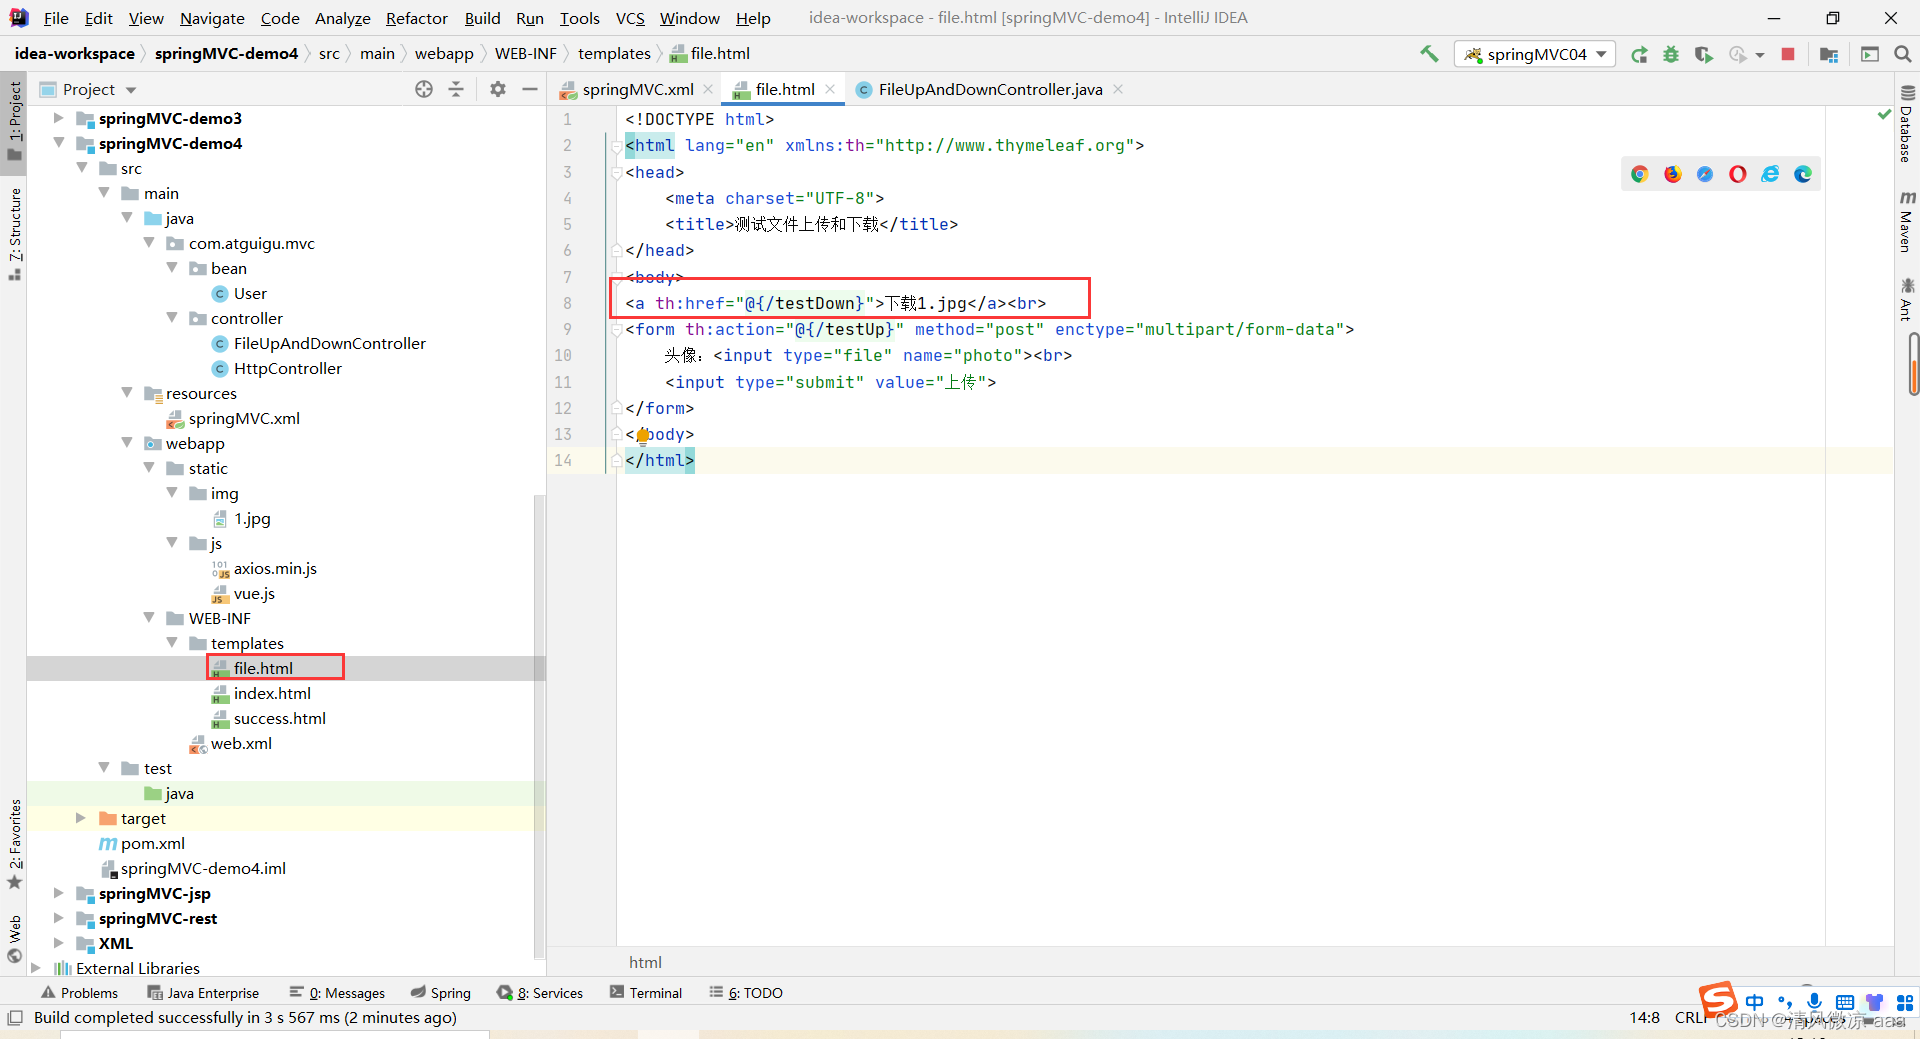The image size is (1920, 1039).
Task: Open preview in Opera browser icon
Action: (1738, 174)
